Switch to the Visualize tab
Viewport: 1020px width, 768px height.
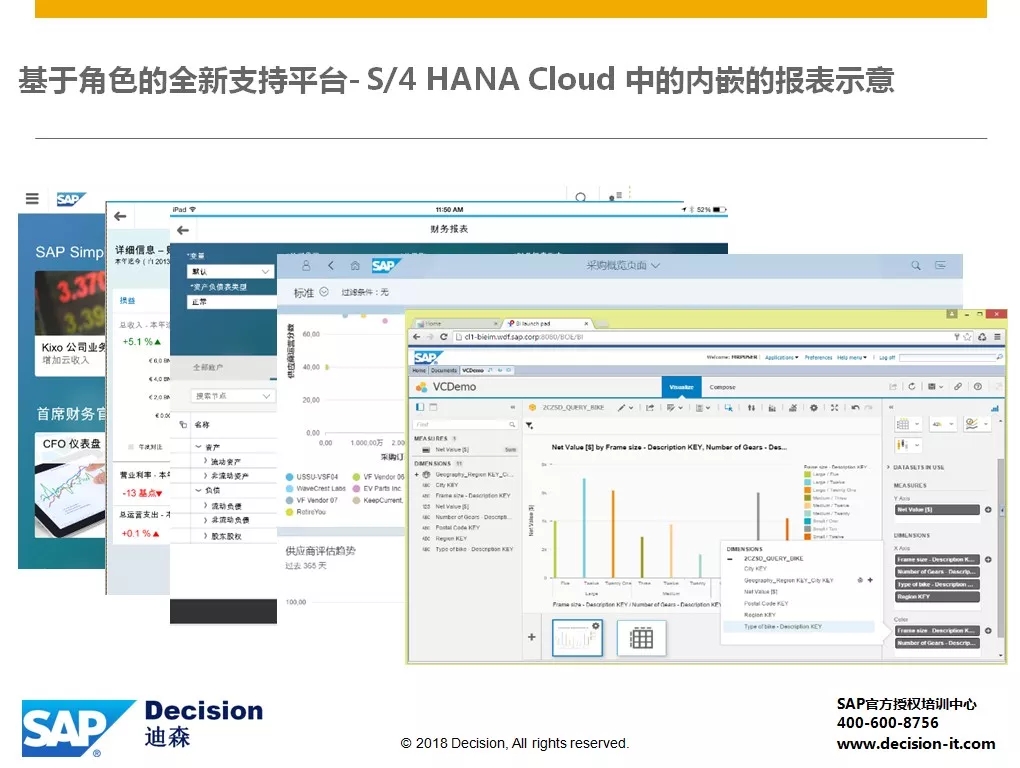tap(681, 387)
